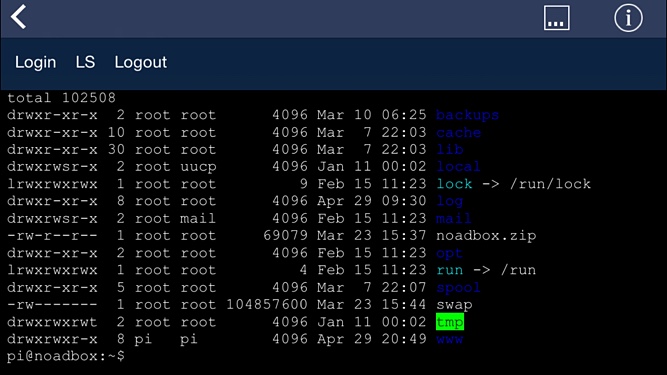Click the lock symlink name
The image size is (667, 375).
point(454,184)
